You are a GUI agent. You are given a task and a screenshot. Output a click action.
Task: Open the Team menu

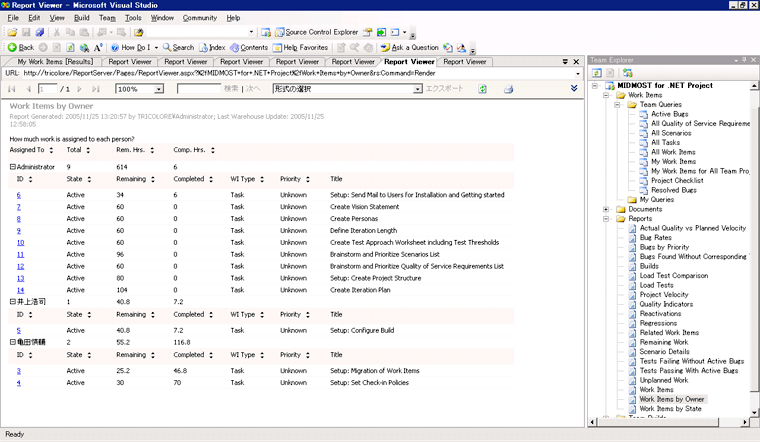pos(107,18)
